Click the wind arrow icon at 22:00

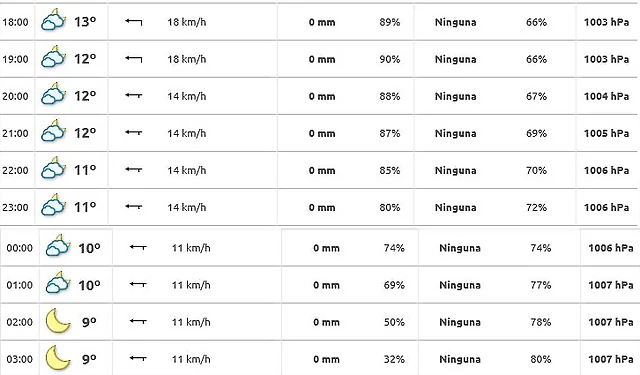coord(133,169)
